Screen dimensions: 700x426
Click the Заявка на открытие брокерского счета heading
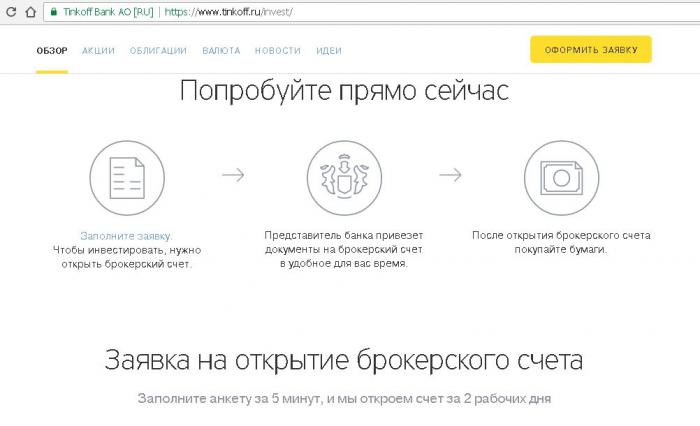344,360
